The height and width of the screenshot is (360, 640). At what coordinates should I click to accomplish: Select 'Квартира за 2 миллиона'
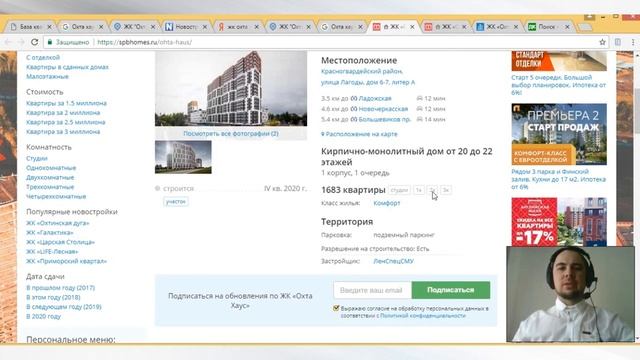pos(63,113)
